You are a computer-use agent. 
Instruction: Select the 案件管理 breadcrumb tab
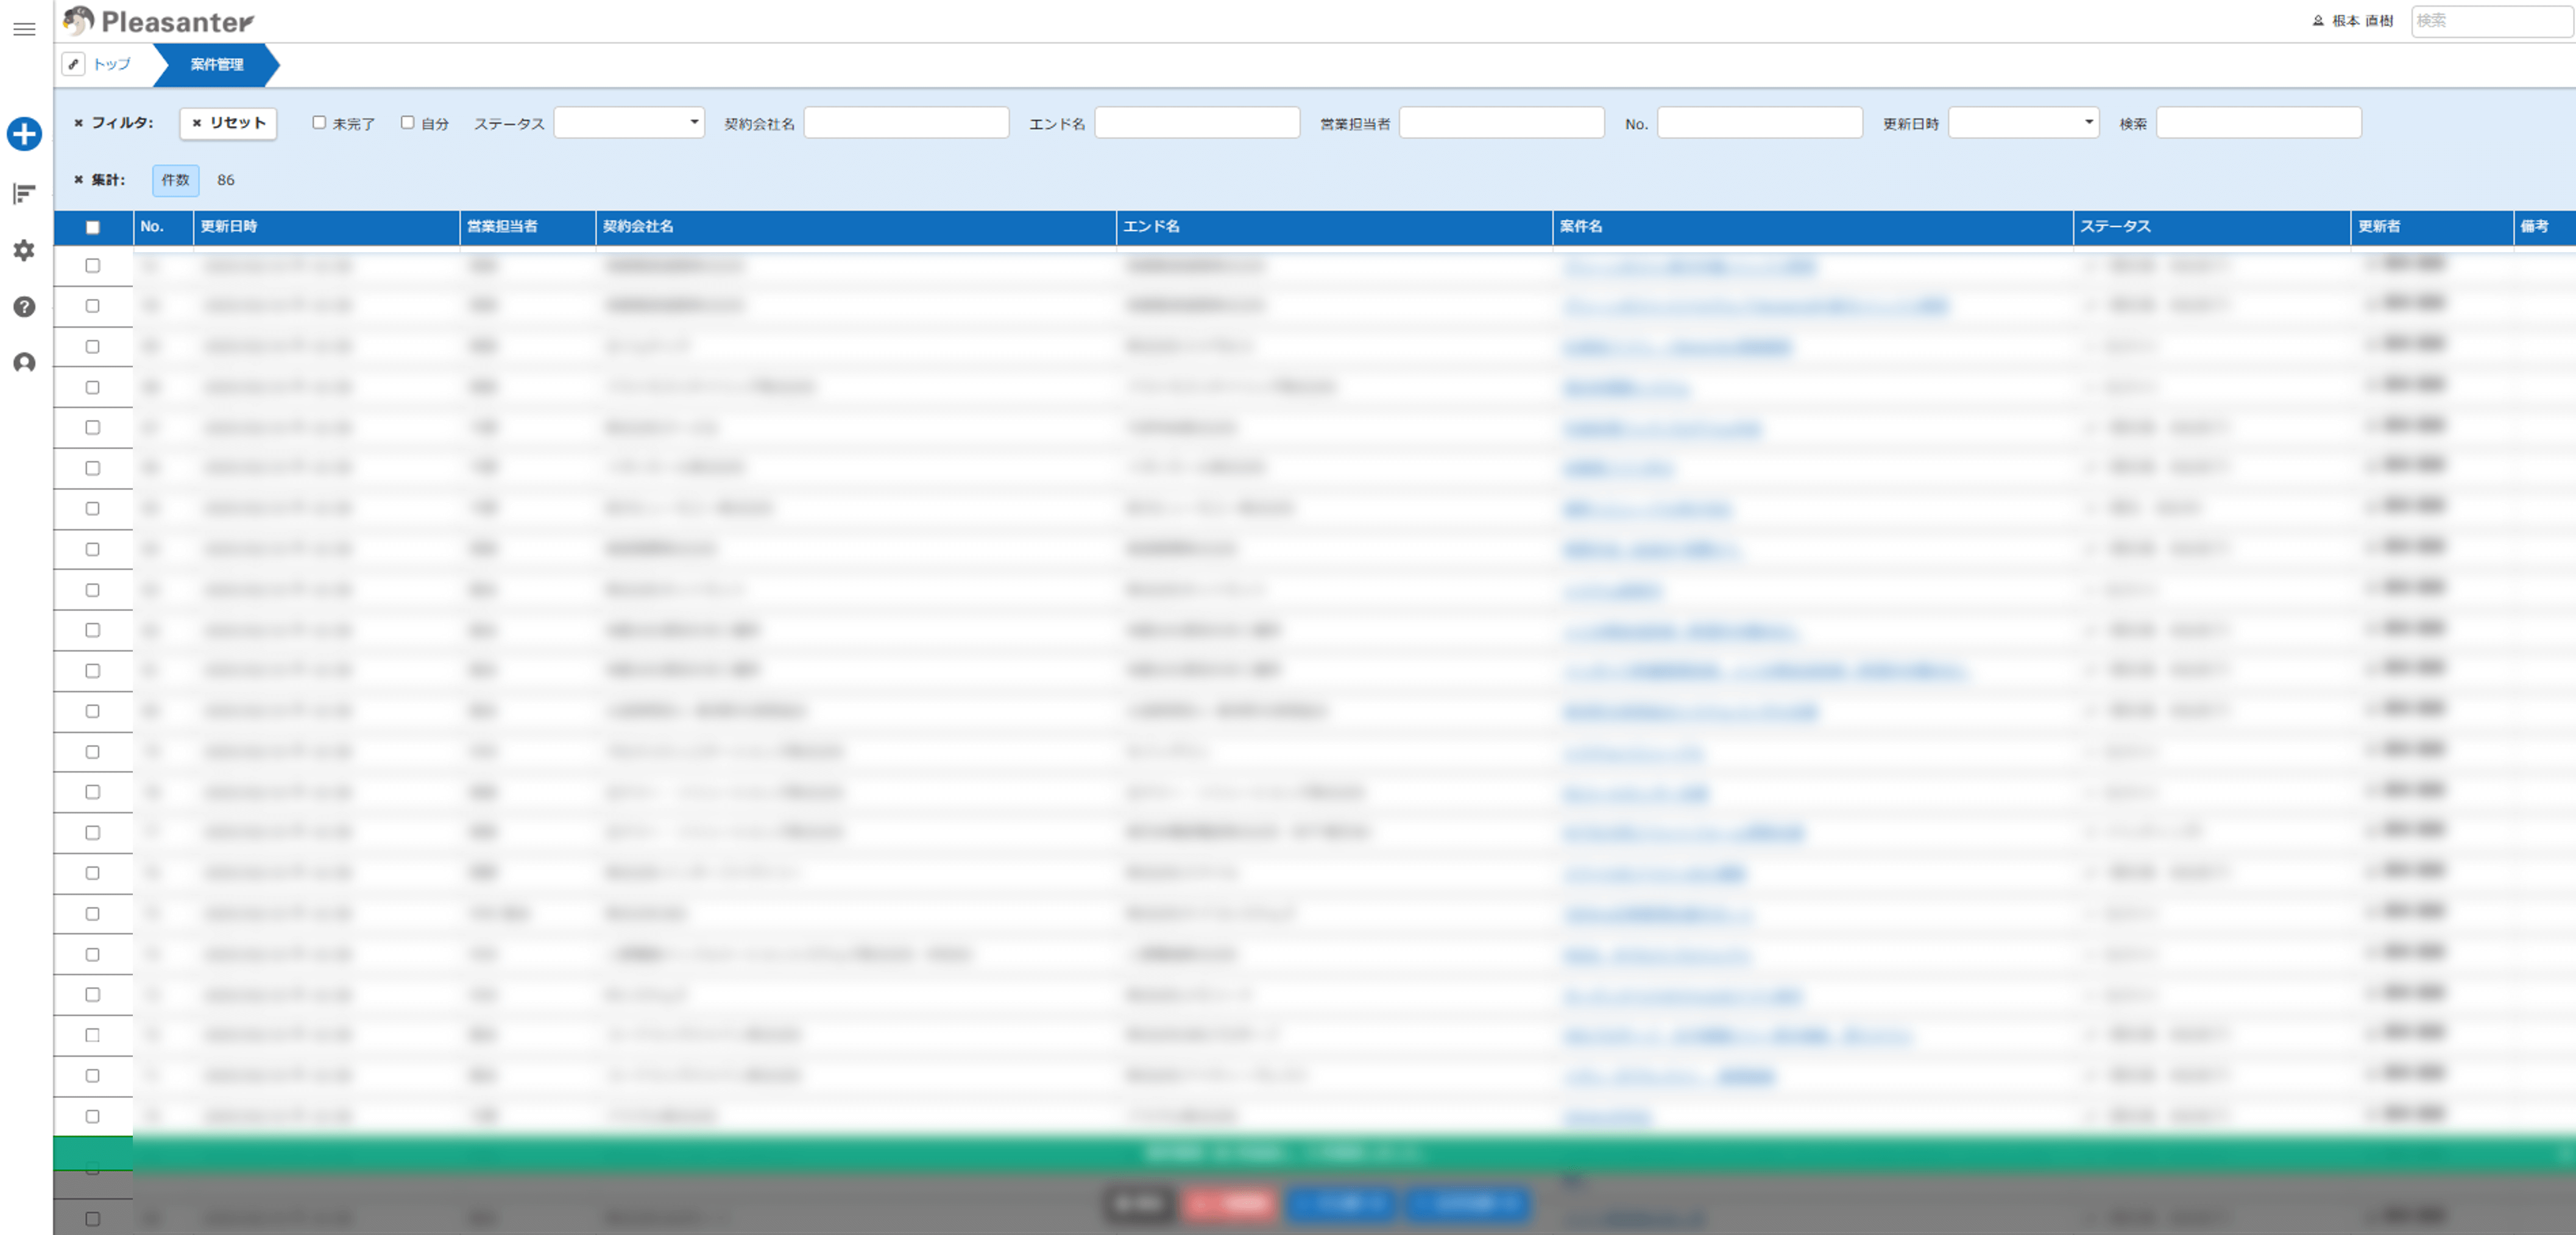point(216,64)
